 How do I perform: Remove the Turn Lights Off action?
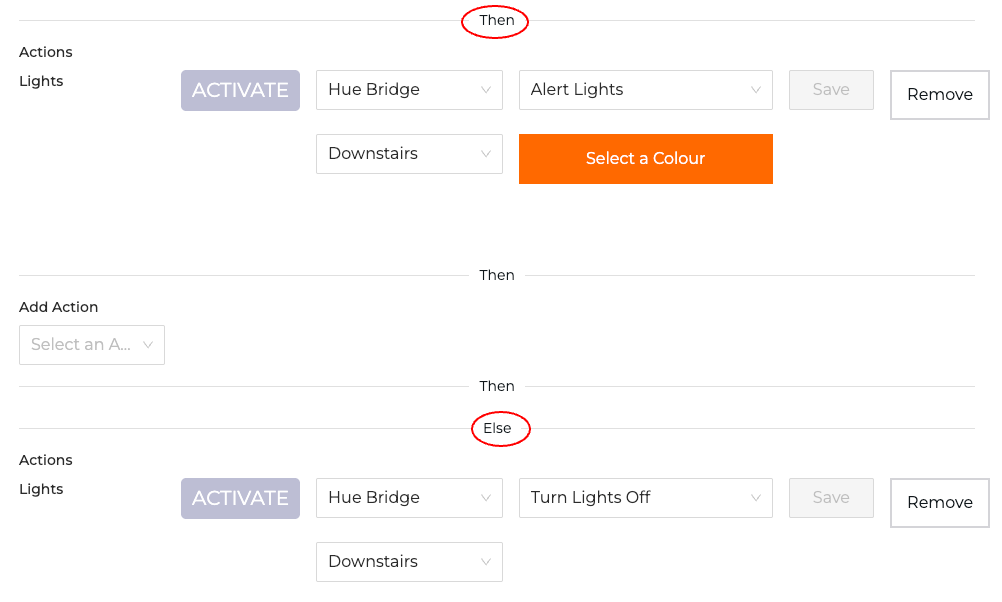939,503
